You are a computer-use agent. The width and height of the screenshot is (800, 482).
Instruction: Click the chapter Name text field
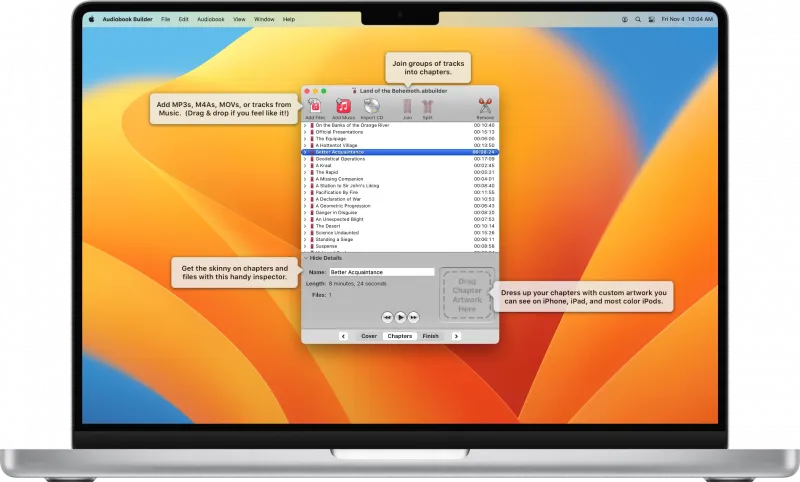382,272
